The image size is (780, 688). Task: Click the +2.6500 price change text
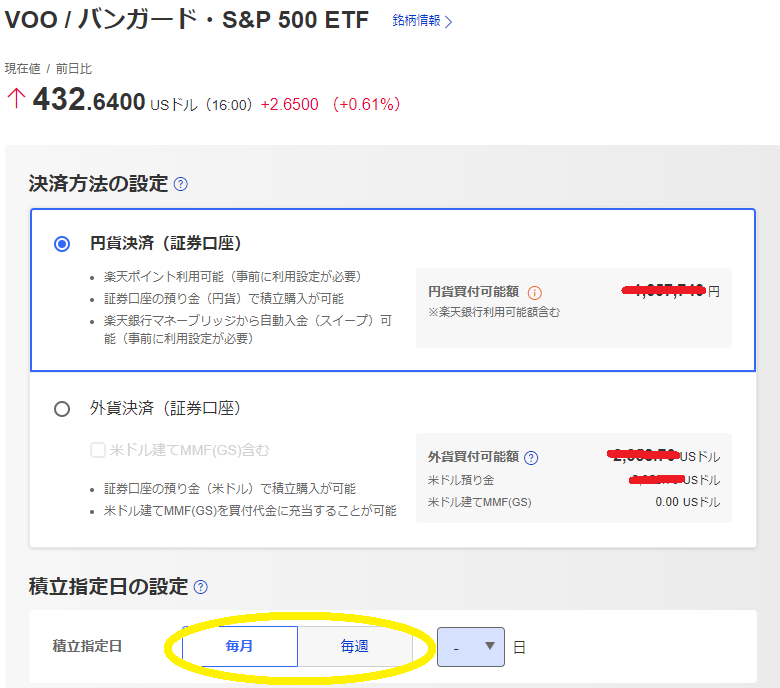[x=290, y=104]
